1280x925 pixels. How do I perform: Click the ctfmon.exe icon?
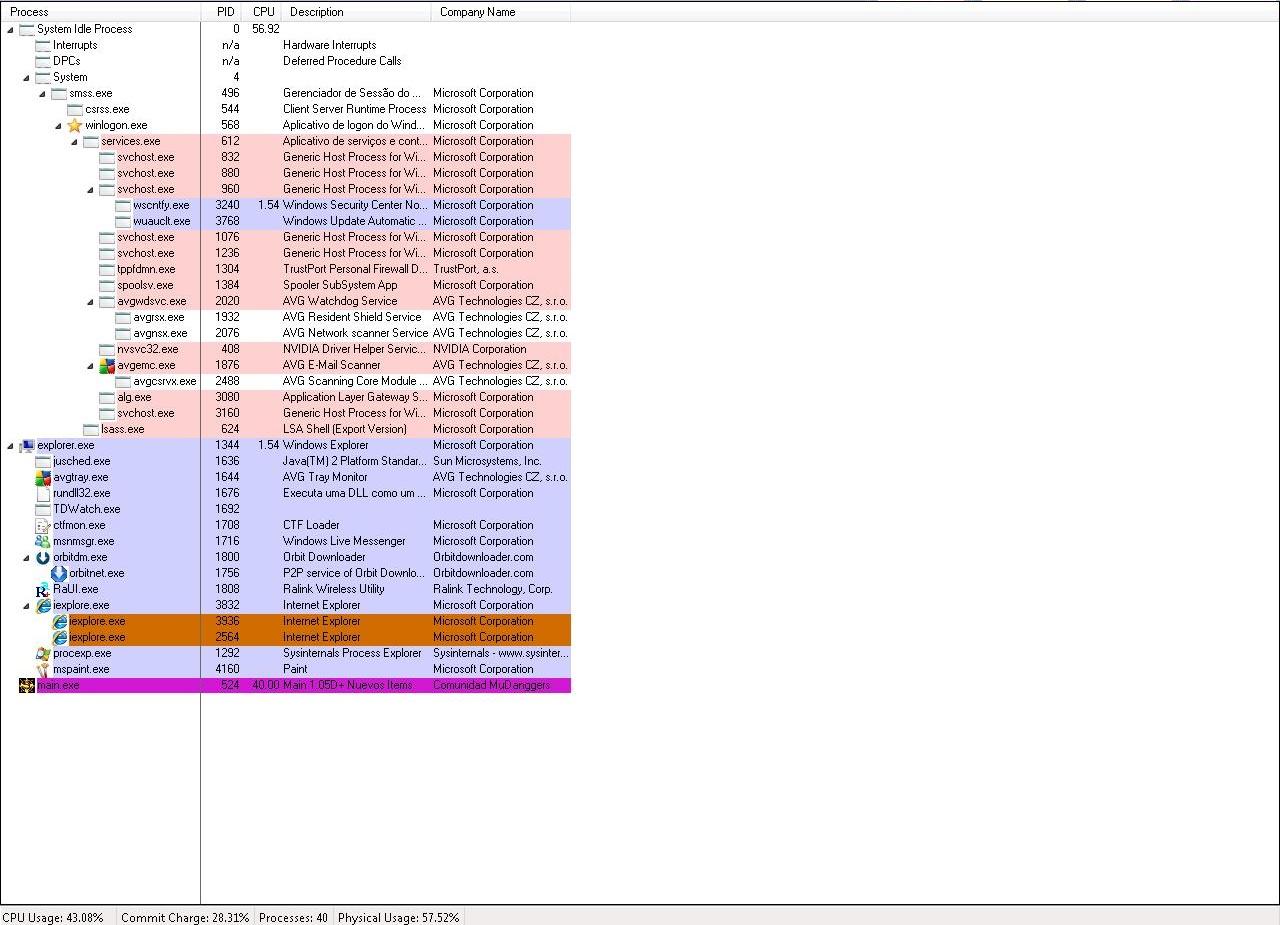tap(43, 525)
